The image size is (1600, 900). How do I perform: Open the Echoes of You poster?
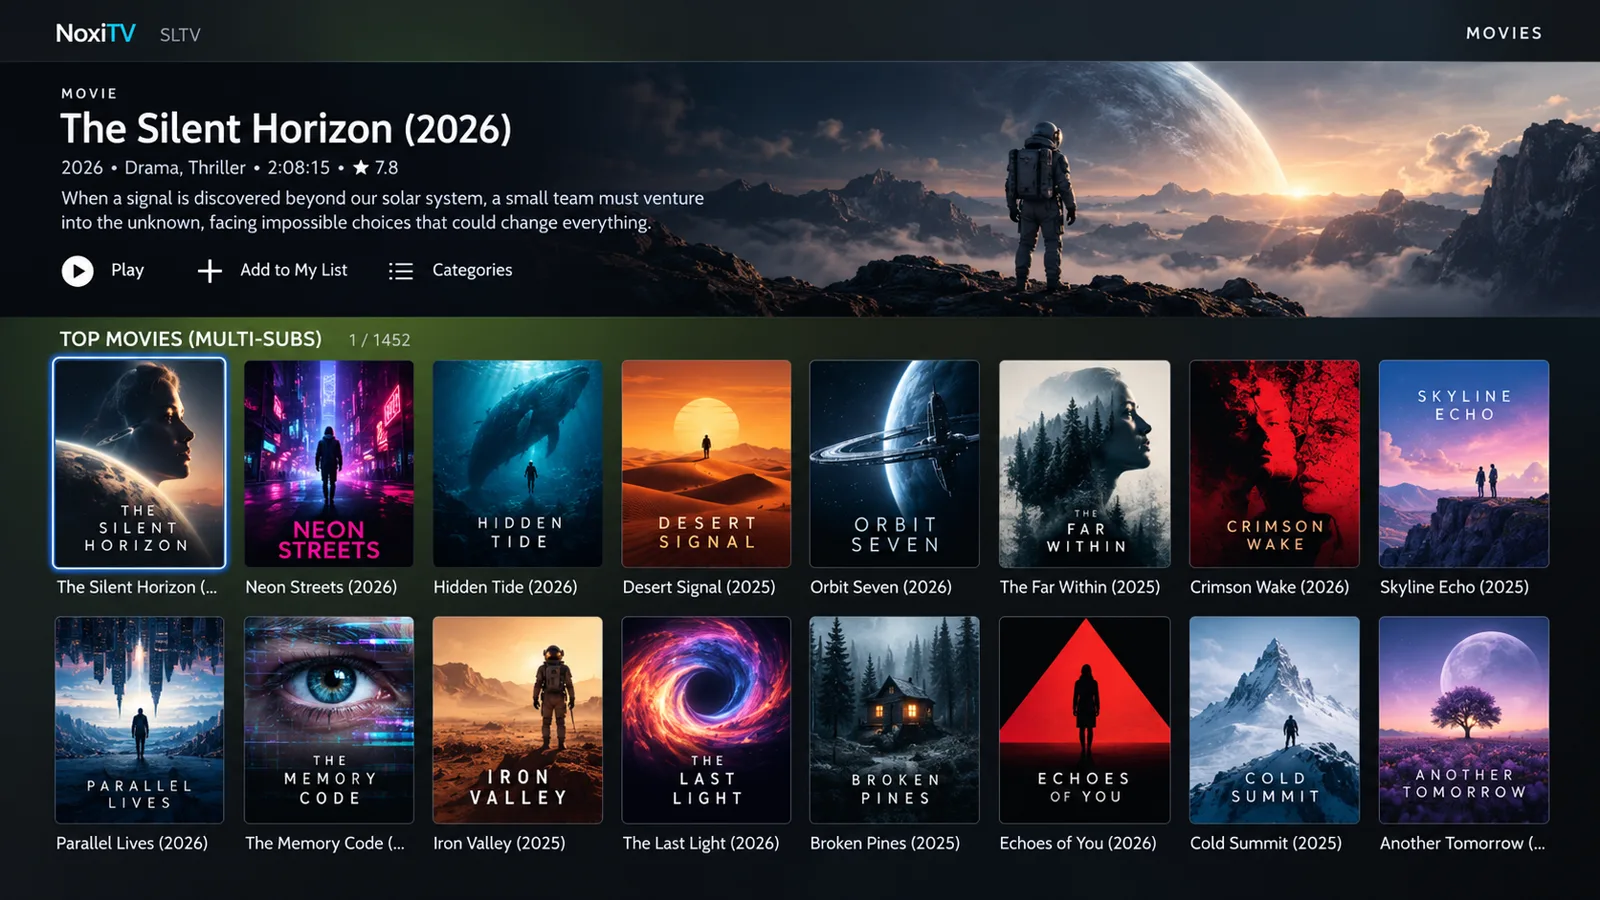(1084, 720)
